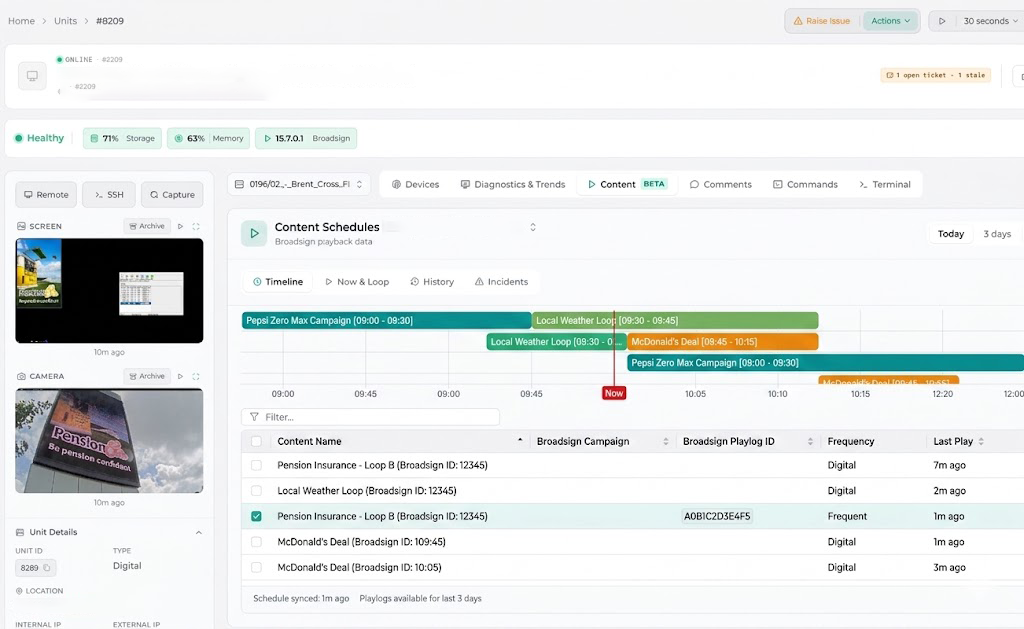The height and width of the screenshot is (629, 1024).
Task: Open the SCREEN preview thumbnail
Action: (109, 291)
